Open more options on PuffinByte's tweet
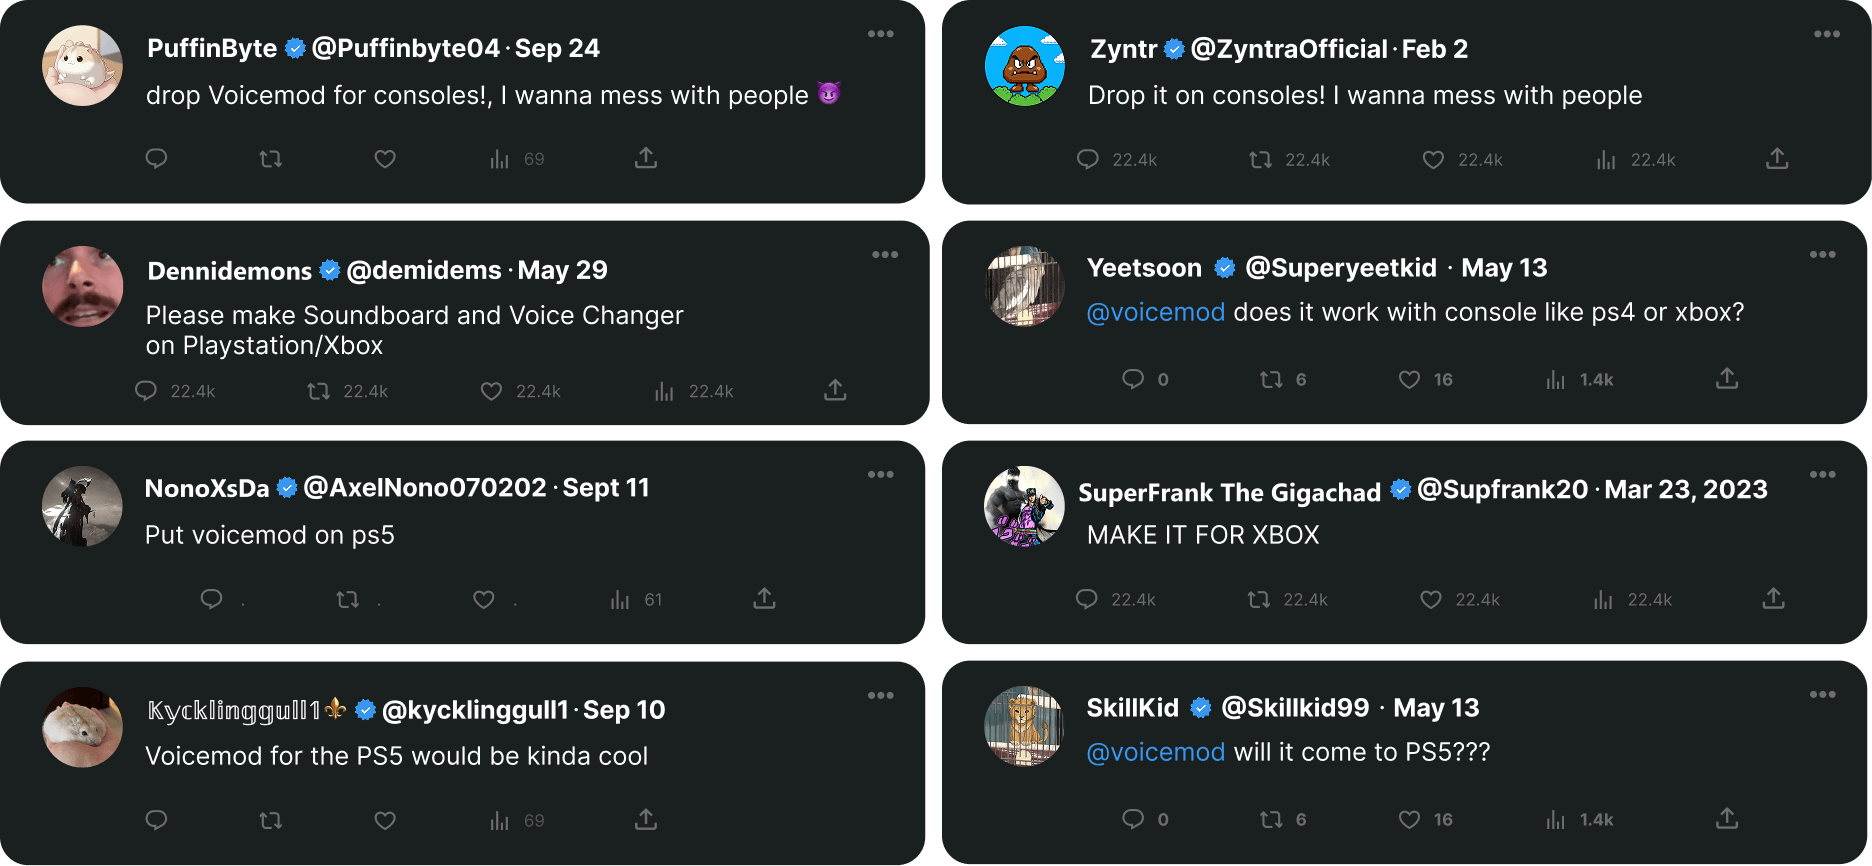This screenshot has height=866, width=1872. click(881, 34)
